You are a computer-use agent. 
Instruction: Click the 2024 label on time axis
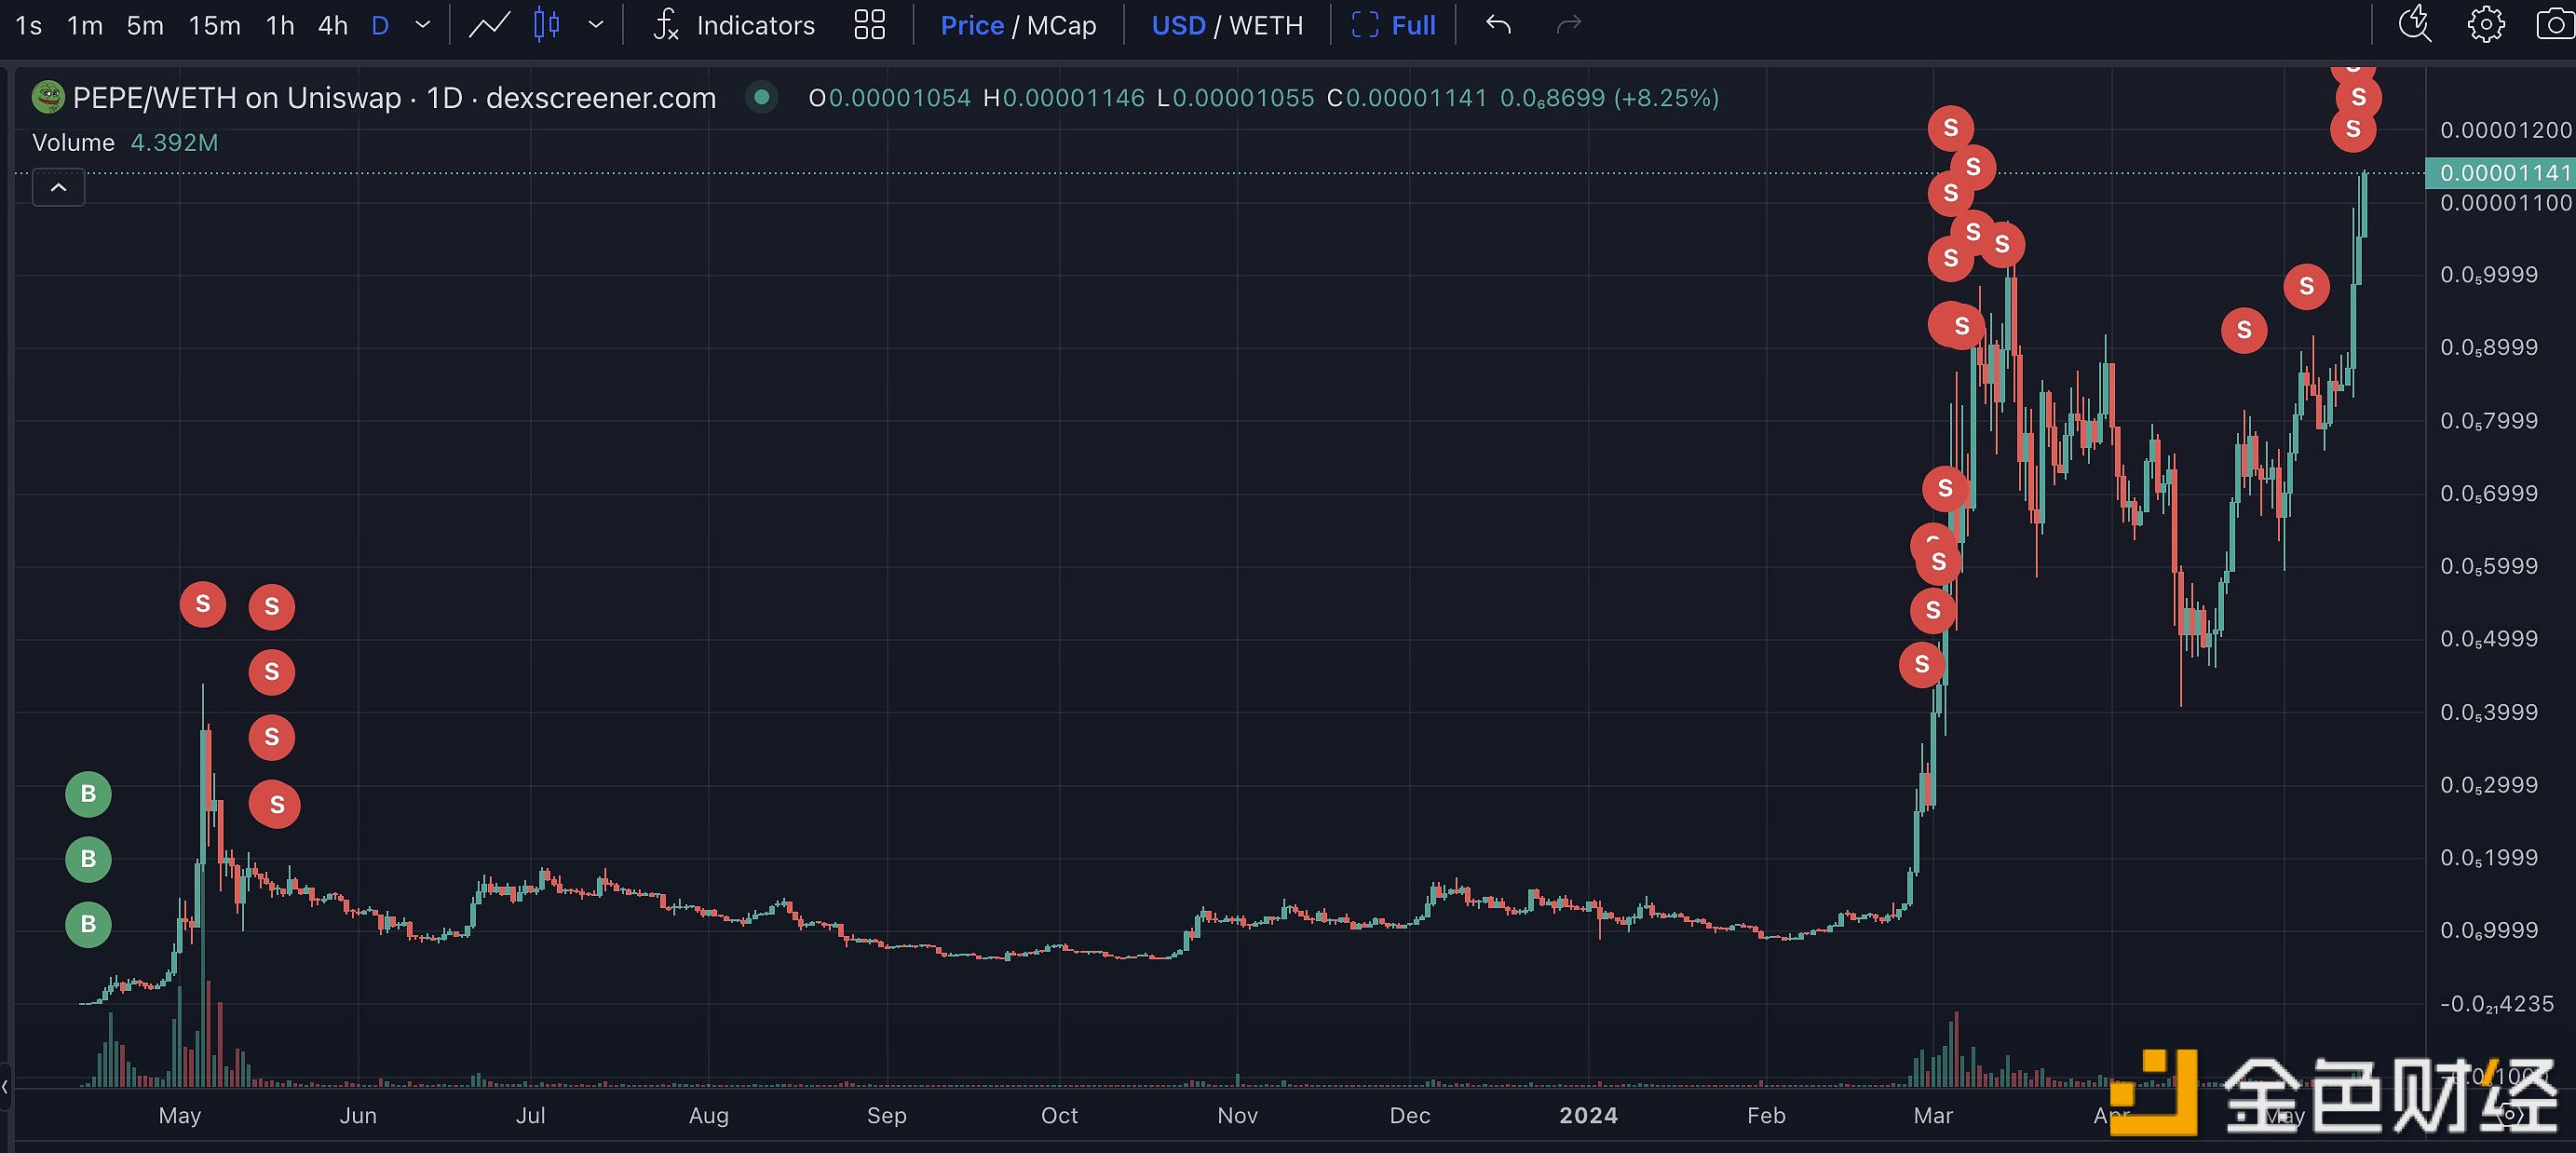[1588, 1115]
